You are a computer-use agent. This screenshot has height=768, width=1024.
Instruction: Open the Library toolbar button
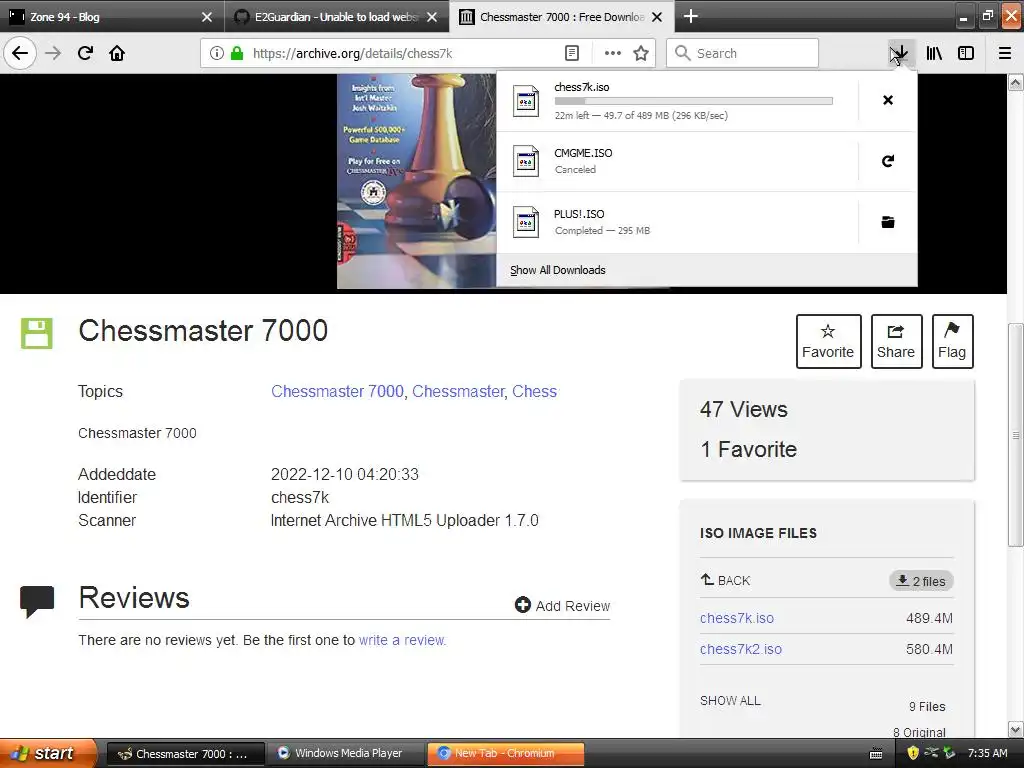click(934, 53)
